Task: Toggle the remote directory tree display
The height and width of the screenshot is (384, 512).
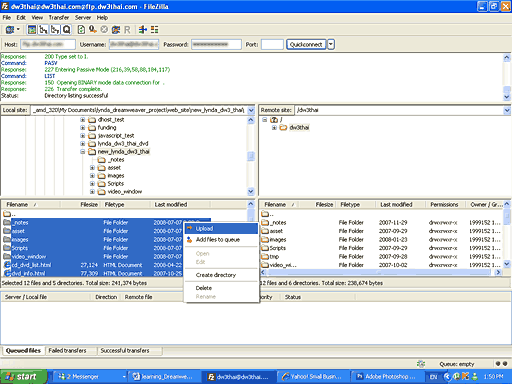Action: pos(55,30)
